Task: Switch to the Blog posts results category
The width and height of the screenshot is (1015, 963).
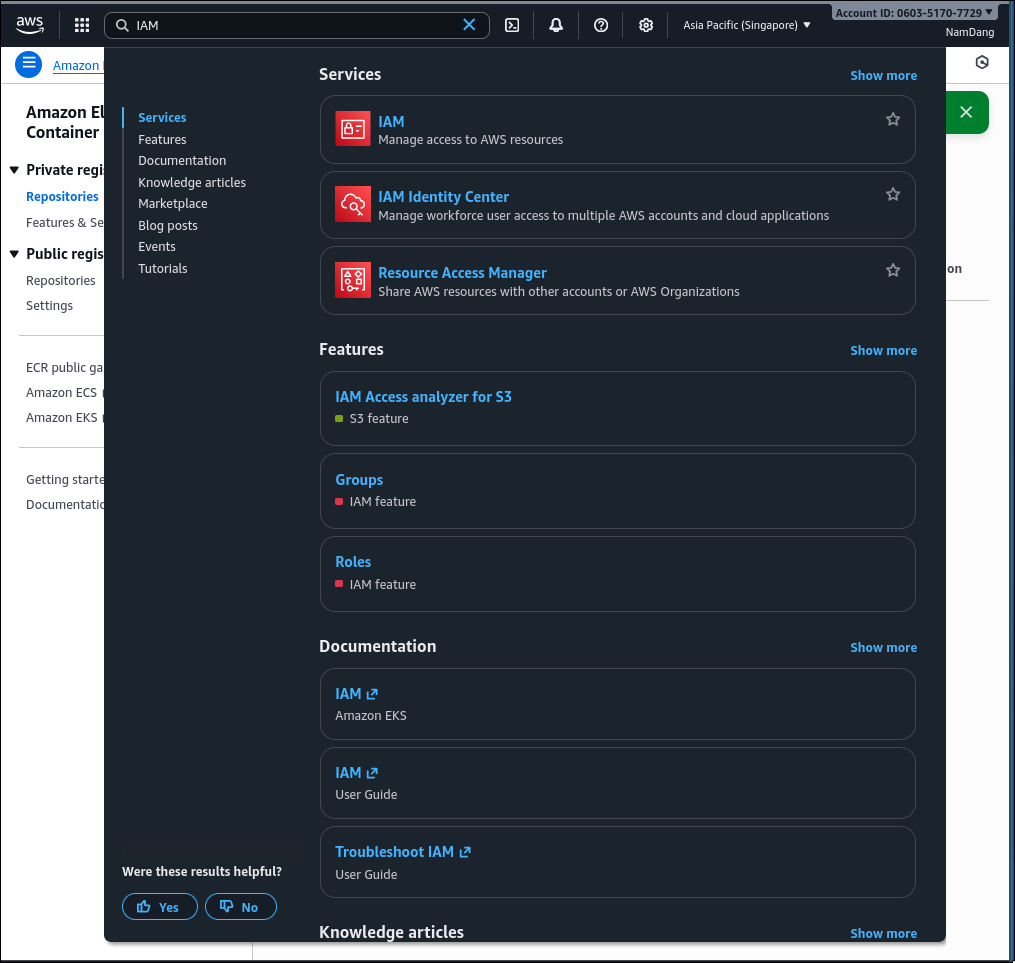Action: tap(167, 225)
